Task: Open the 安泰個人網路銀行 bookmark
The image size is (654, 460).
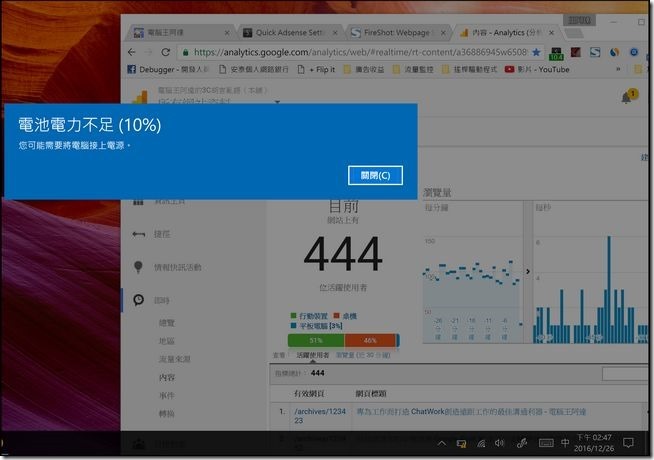Action: pos(254,69)
